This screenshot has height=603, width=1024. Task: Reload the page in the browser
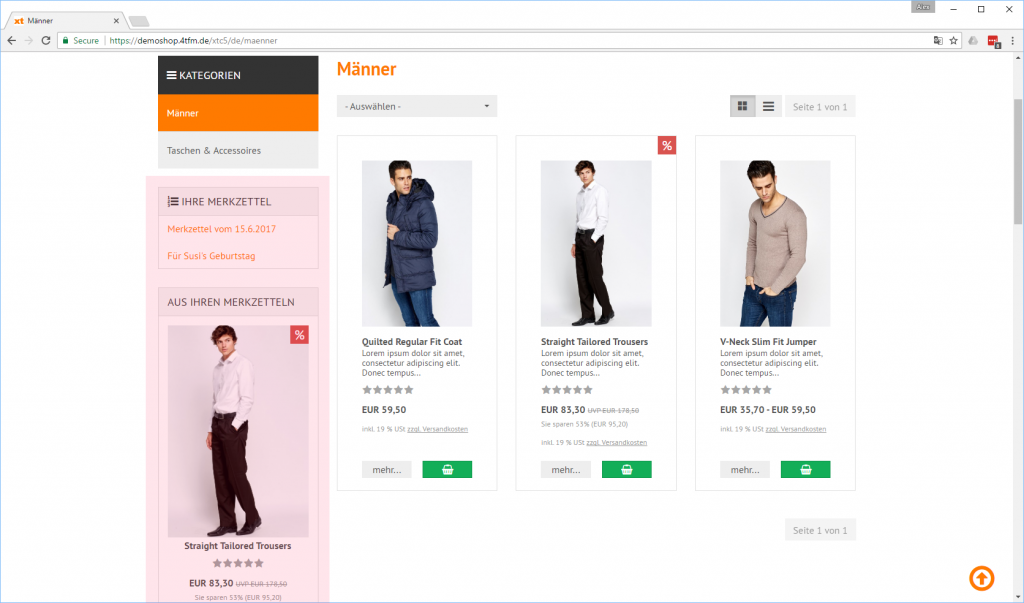tap(46, 41)
